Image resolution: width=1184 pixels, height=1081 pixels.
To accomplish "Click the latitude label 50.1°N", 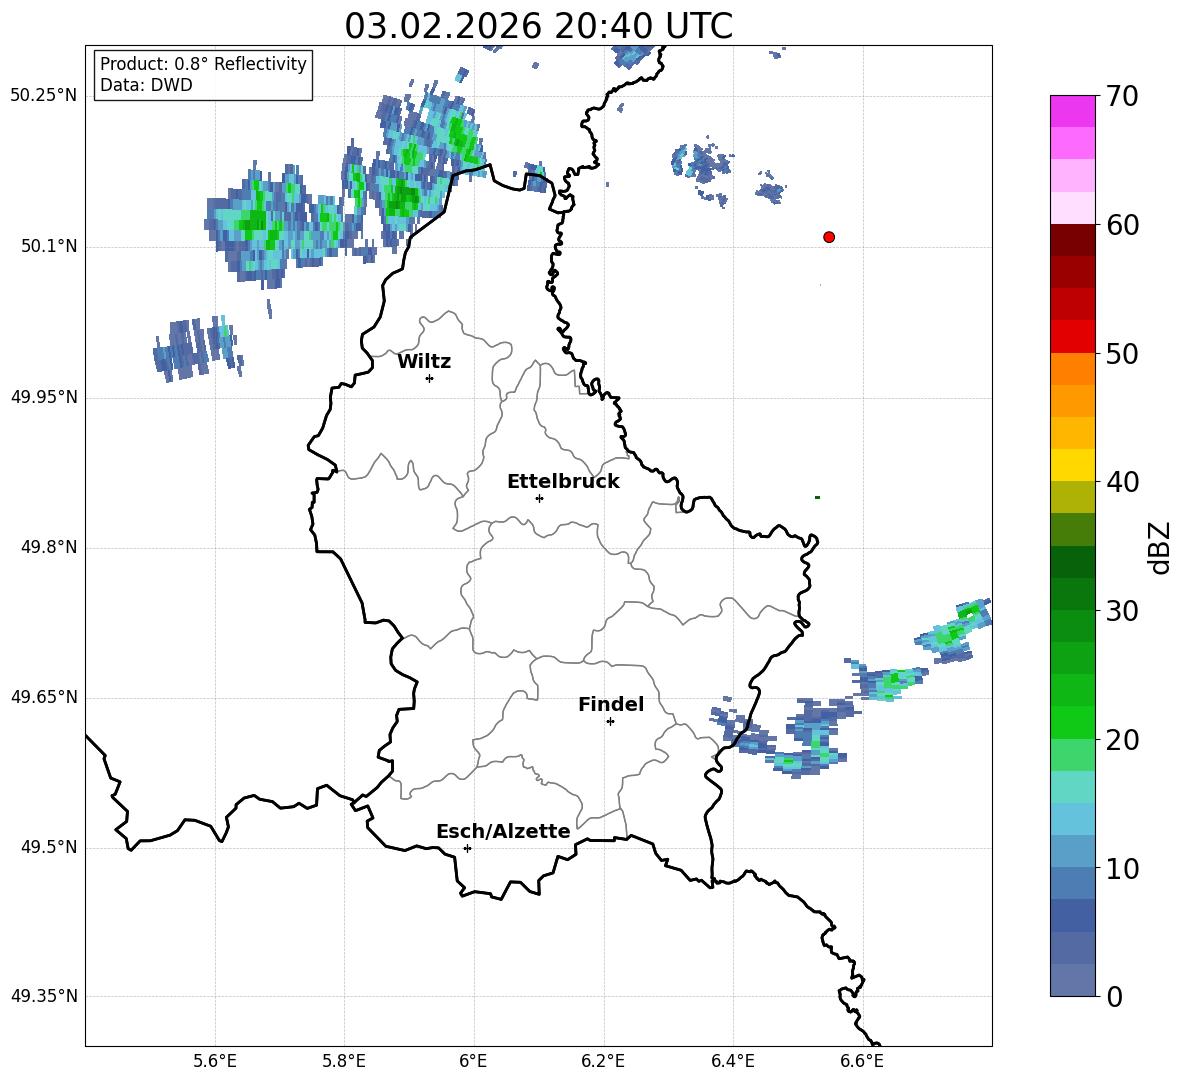I will click(49, 247).
